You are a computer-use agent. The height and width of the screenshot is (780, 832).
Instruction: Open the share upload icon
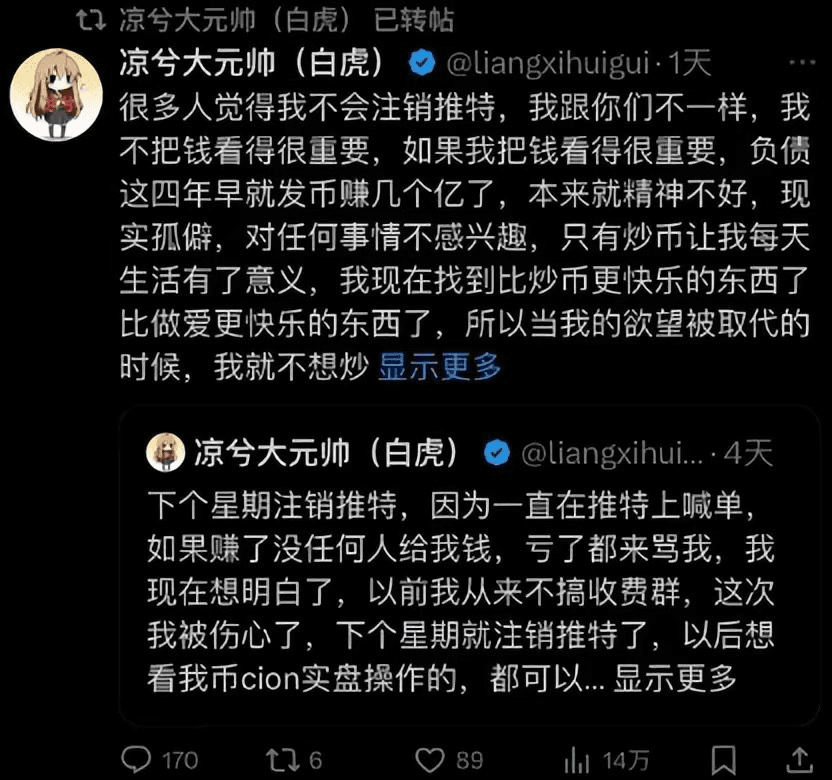tap(800, 759)
